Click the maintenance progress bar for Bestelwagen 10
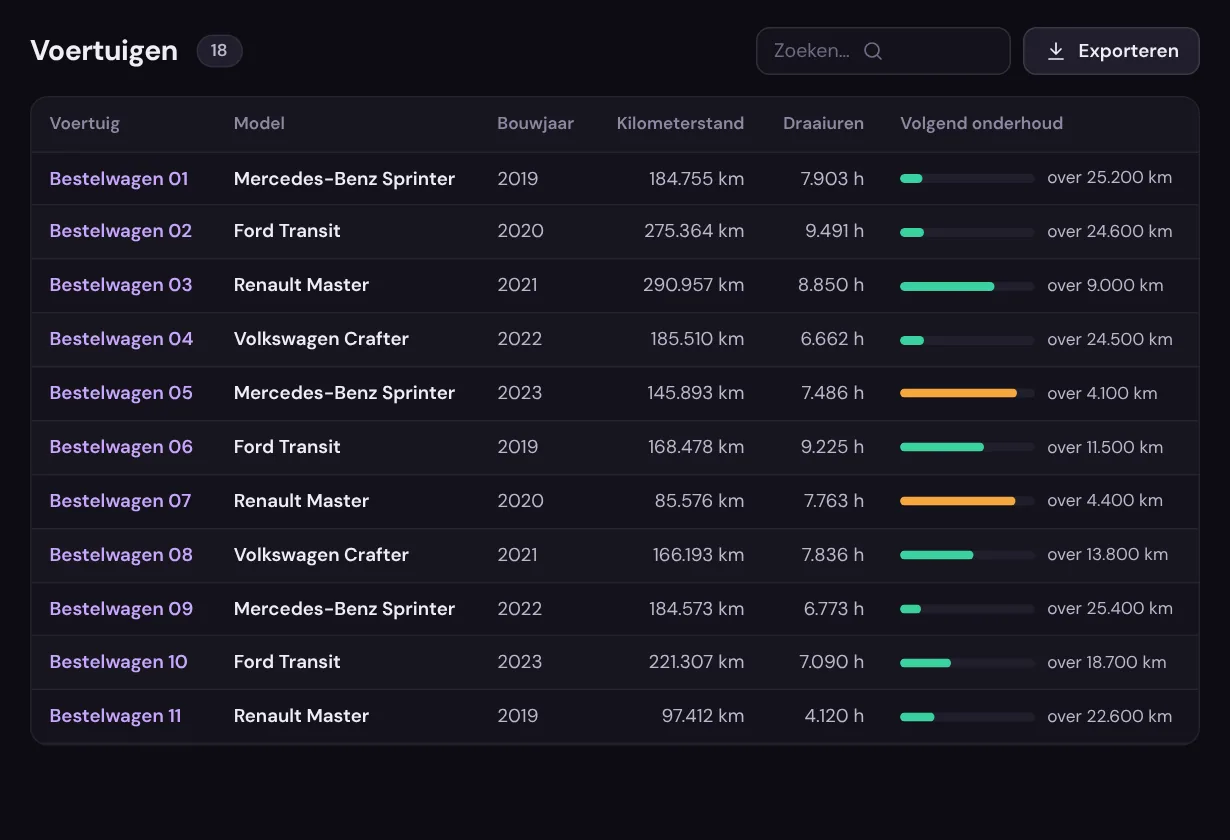The width and height of the screenshot is (1230, 840). click(x=967, y=662)
